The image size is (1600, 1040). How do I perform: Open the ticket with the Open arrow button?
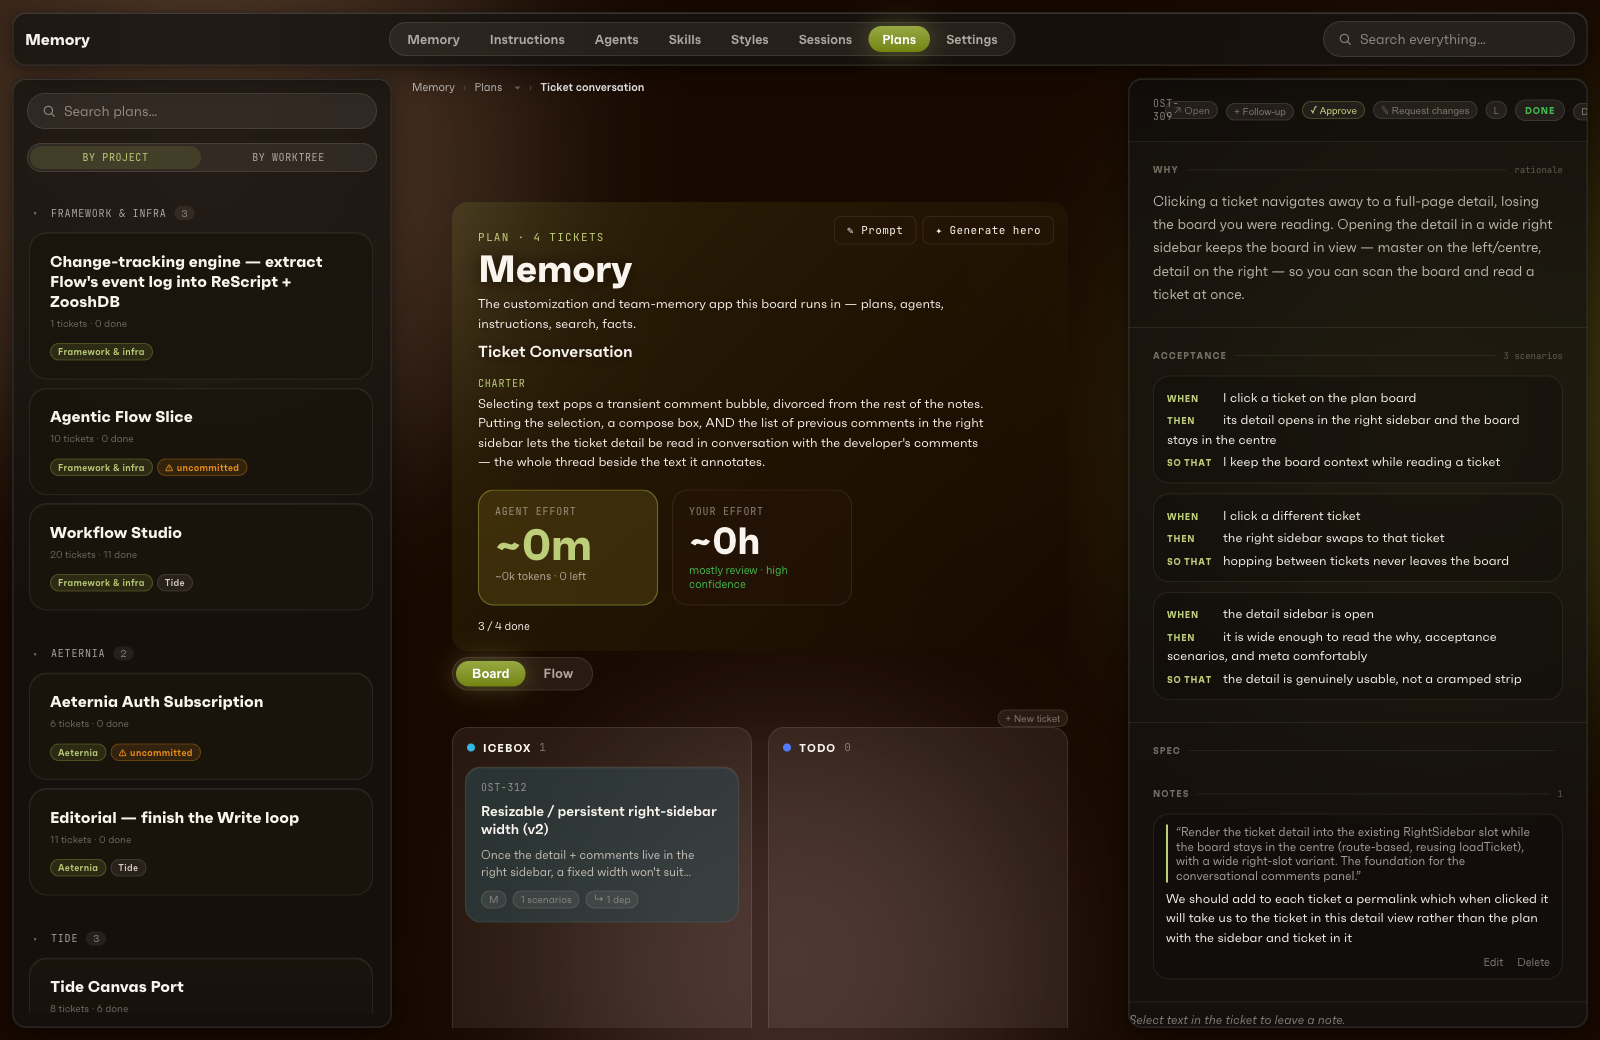coord(1192,111)
